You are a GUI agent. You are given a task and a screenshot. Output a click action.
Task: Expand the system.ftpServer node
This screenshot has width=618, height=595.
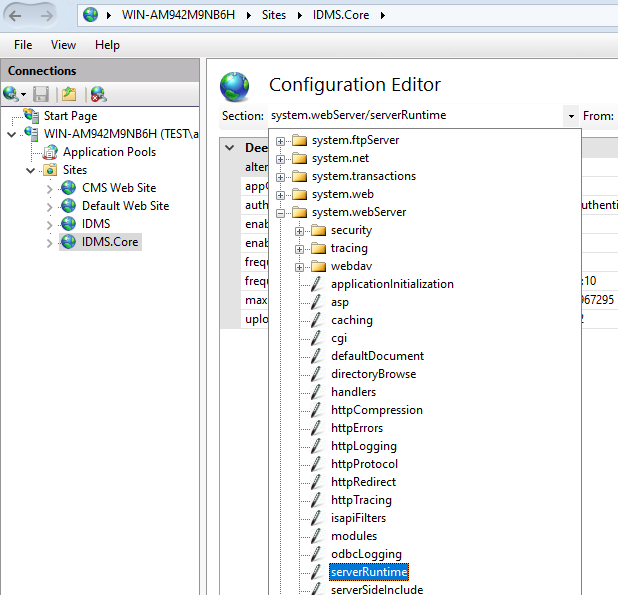[280, 141]
